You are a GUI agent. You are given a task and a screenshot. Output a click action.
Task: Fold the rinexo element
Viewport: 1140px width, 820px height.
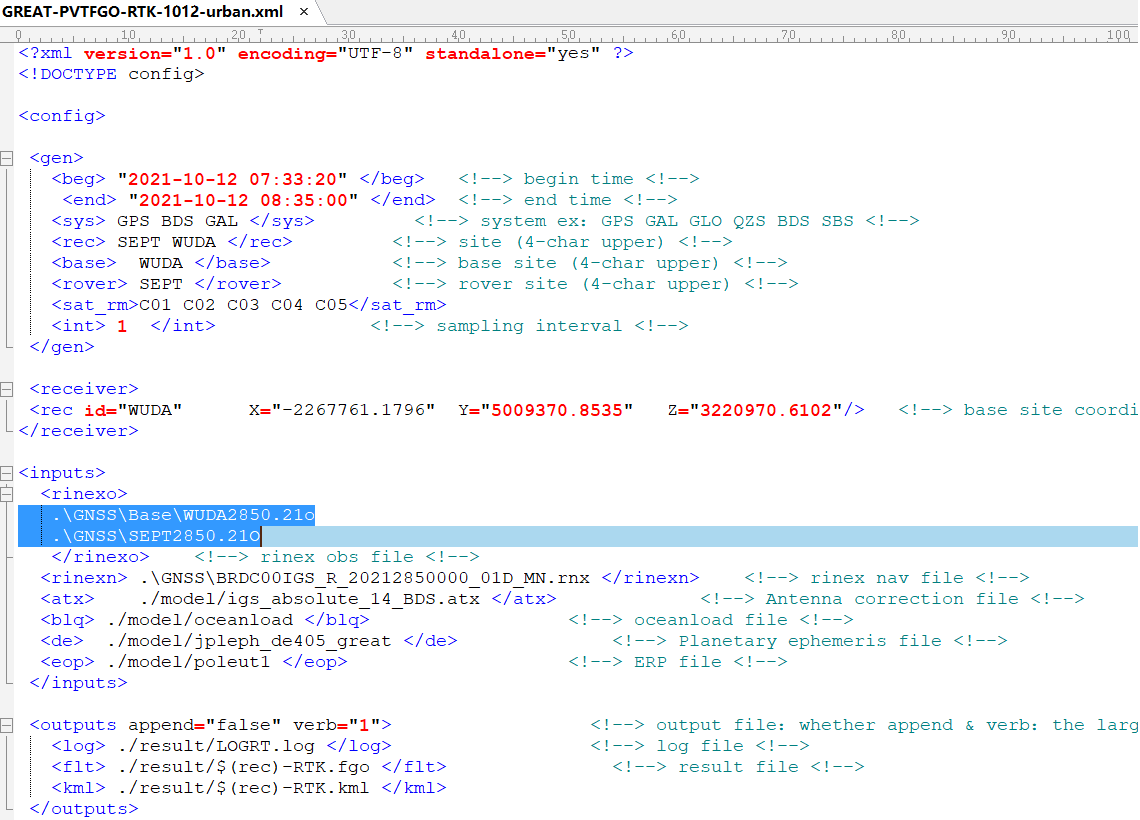(8, 494)
